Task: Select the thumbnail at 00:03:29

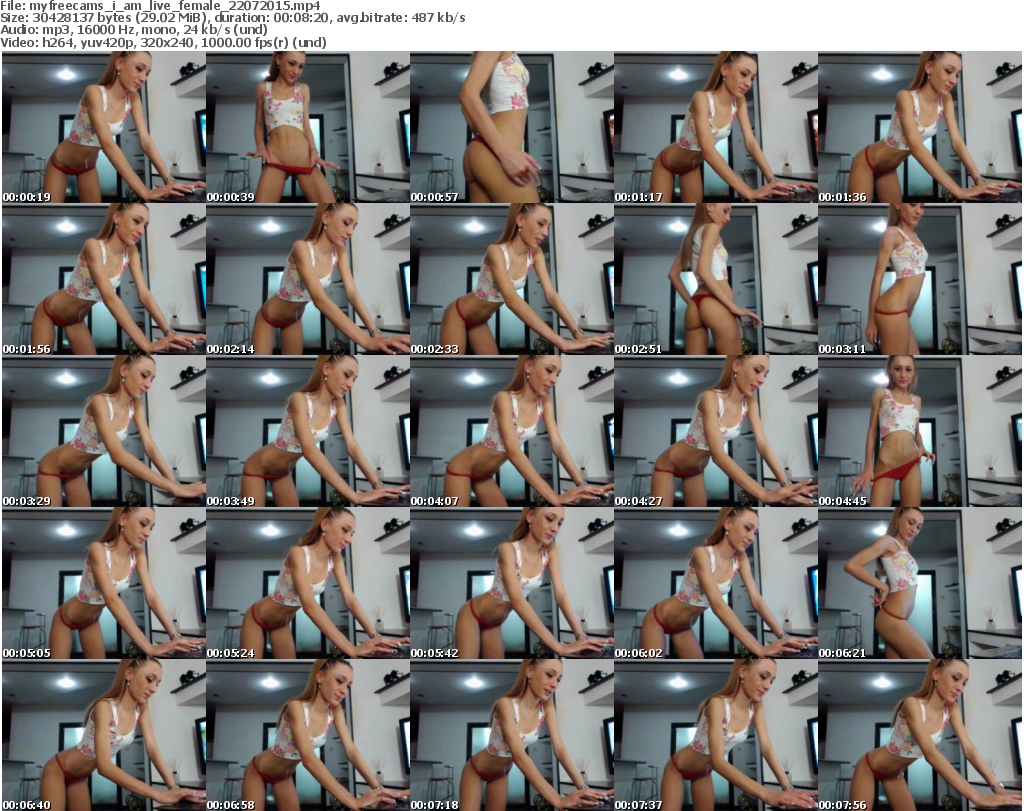Action: pos(104,431)
